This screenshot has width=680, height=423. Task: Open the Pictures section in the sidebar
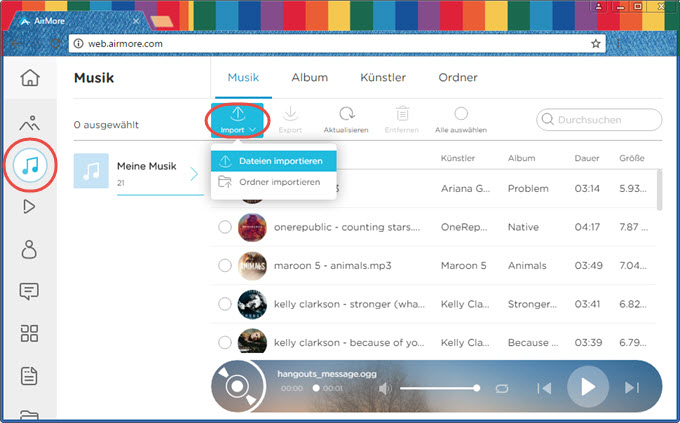coord(29,123)
